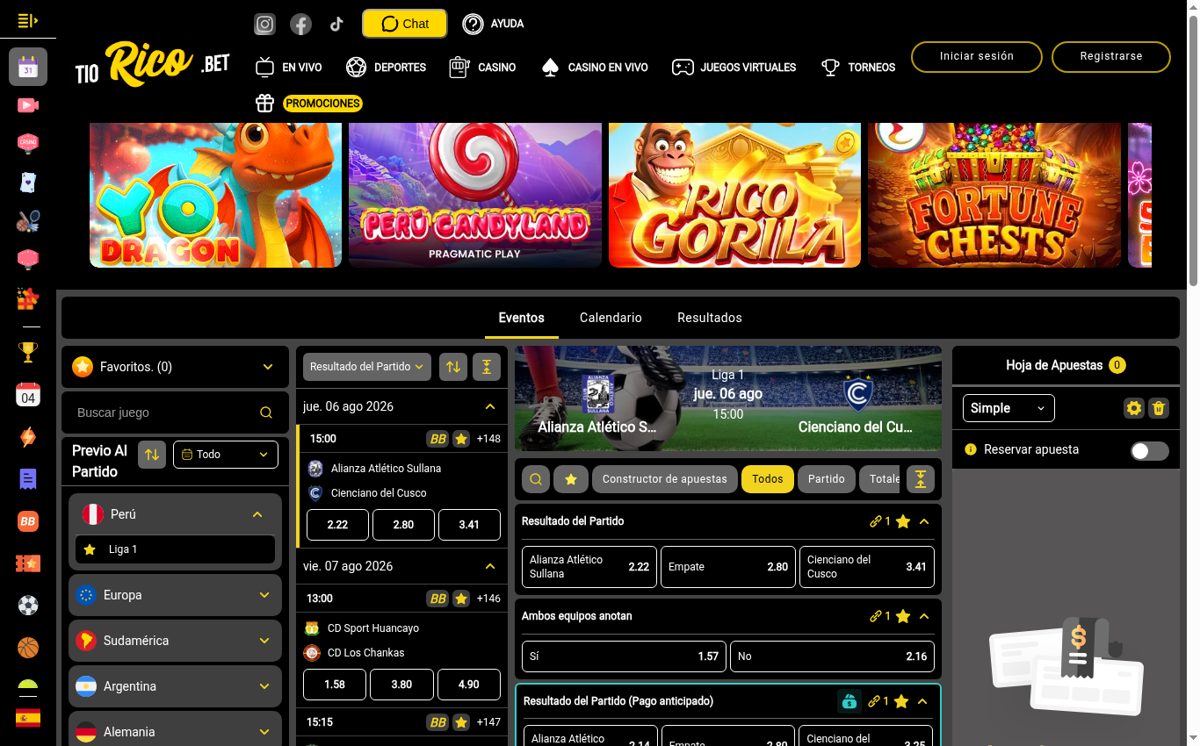1200x746 pixels.
Task: Open the Chat button
Action: tap(405, 24)
